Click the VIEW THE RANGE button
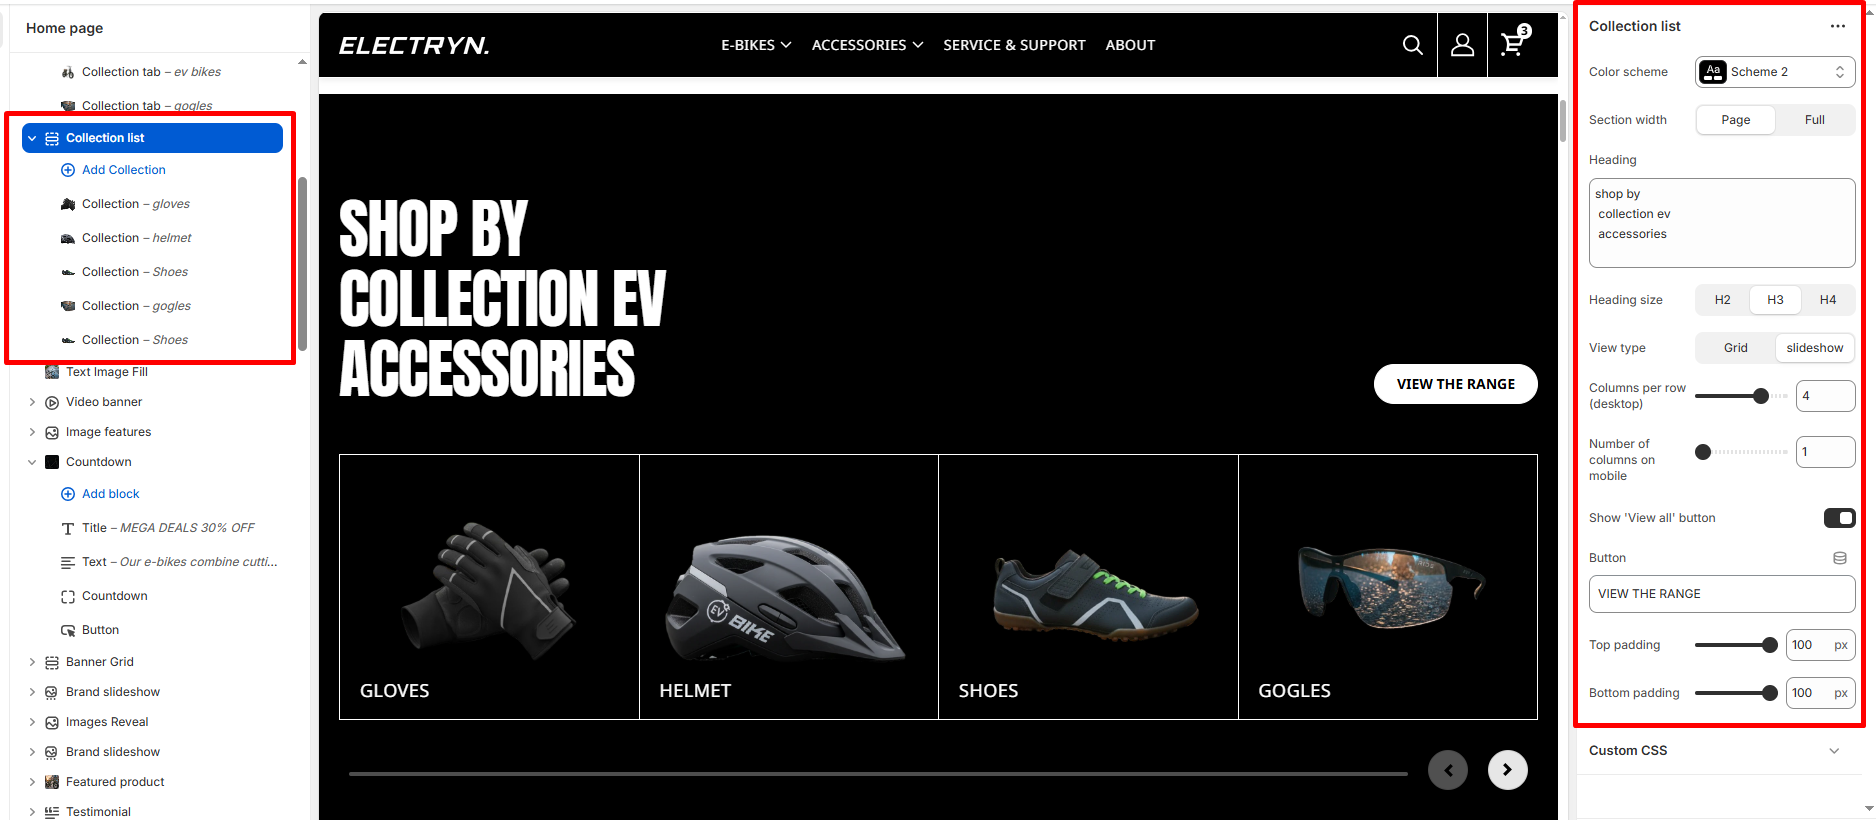The width and height of the screenshot is (1876, 820). click(x=1455, y=384)
